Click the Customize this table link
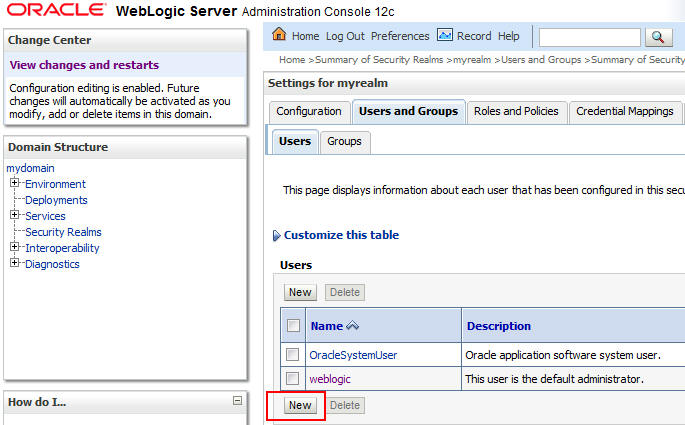 click(x=341, y=235)
